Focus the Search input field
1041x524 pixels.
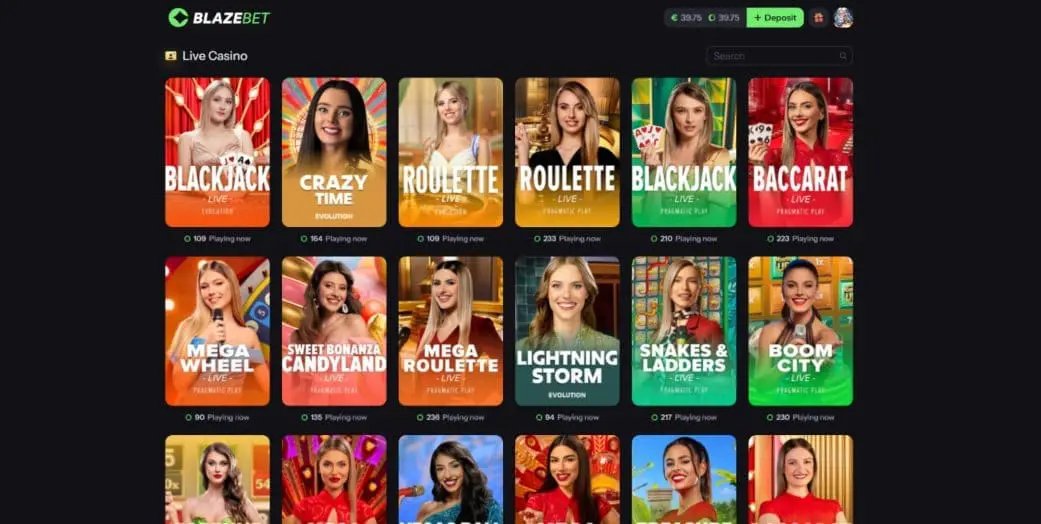779,56
